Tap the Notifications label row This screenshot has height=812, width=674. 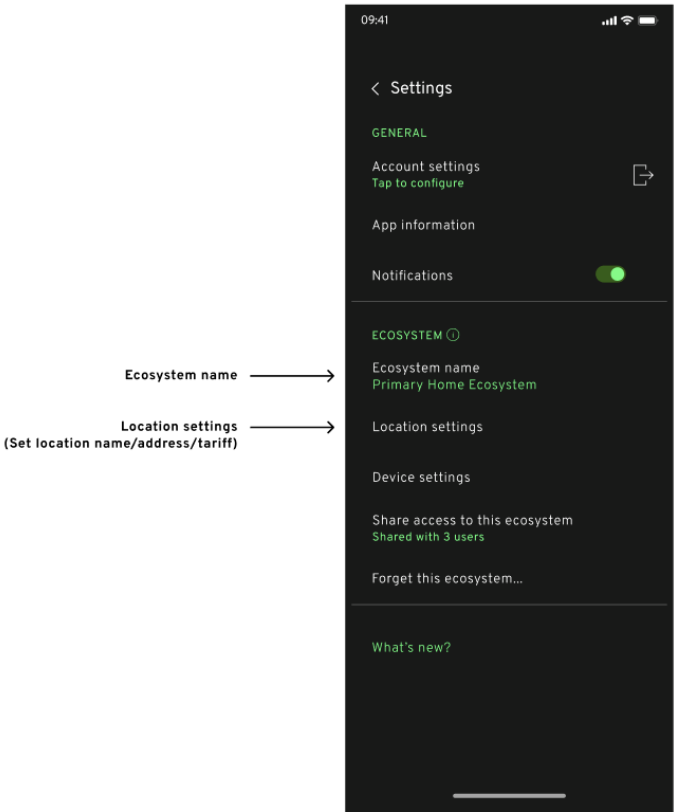point(509,276)
